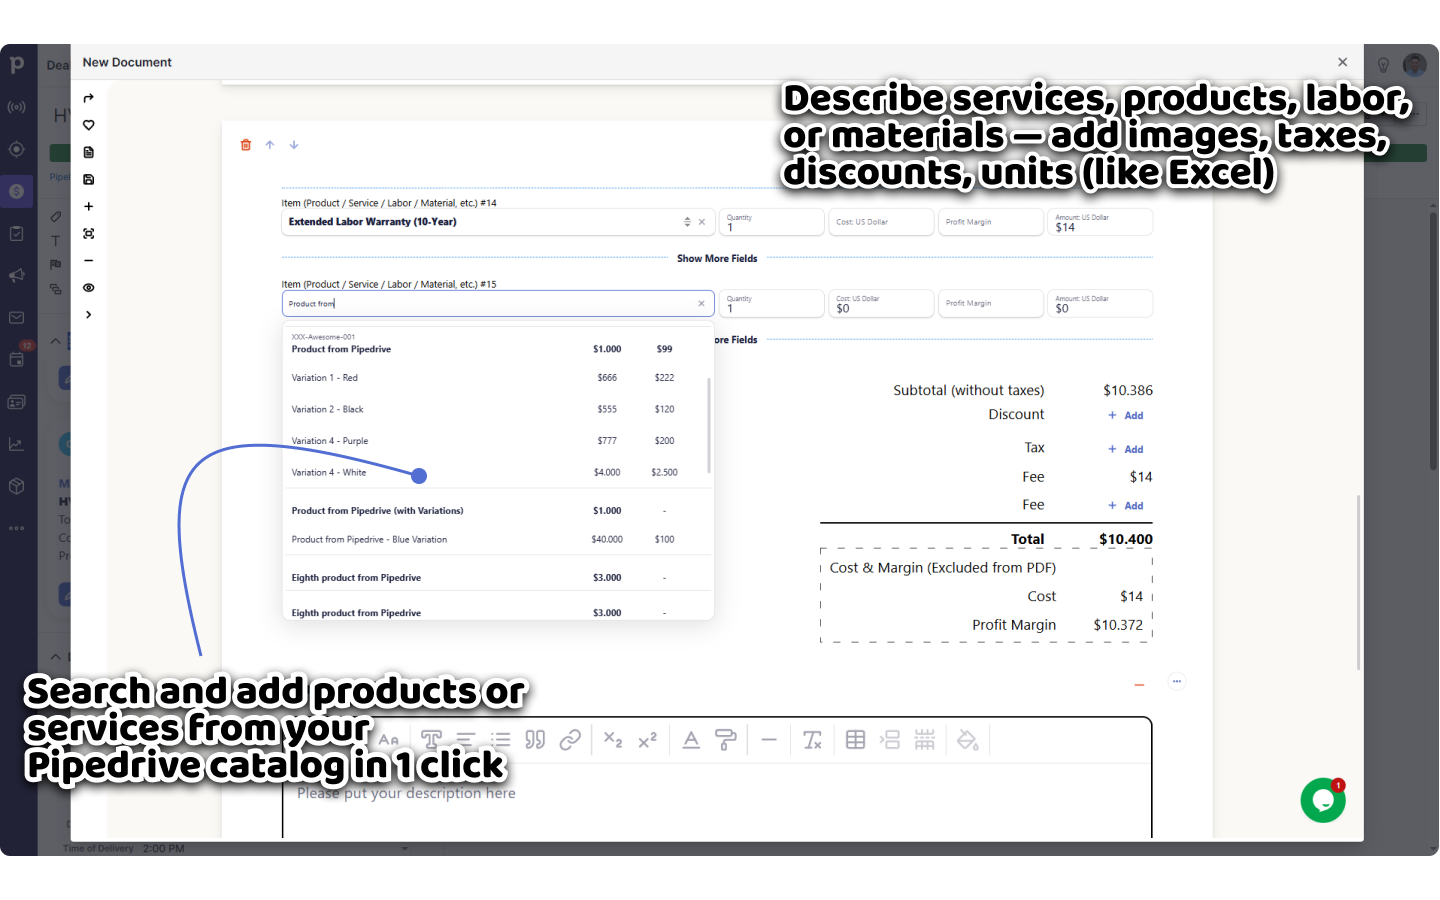Open the green chat support bubble

(1322, 801)
